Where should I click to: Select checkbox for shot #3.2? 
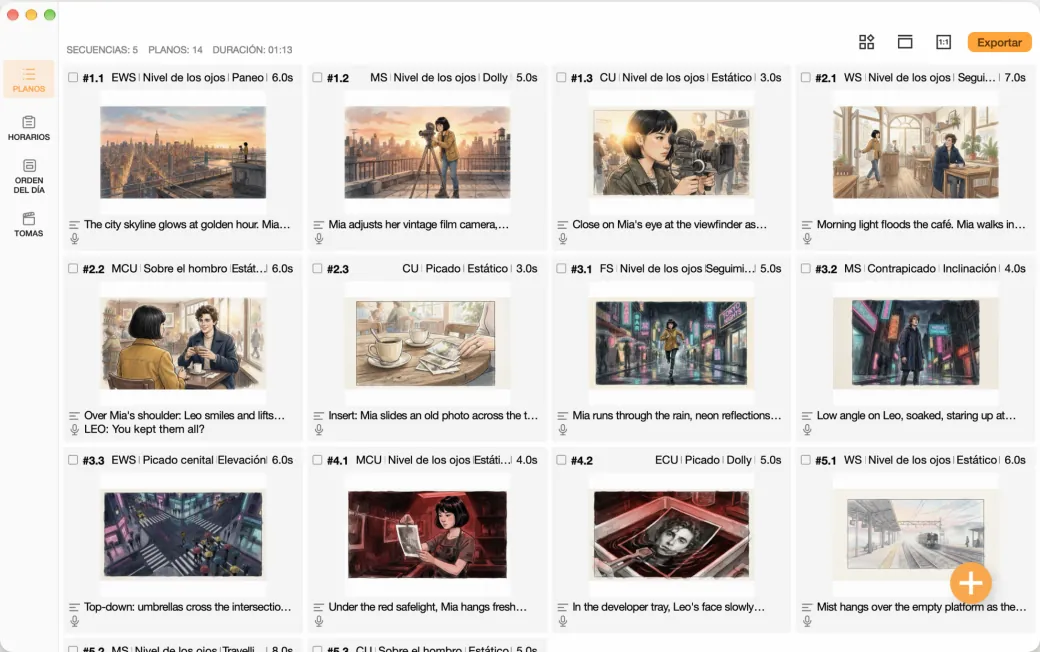(805, 269)
